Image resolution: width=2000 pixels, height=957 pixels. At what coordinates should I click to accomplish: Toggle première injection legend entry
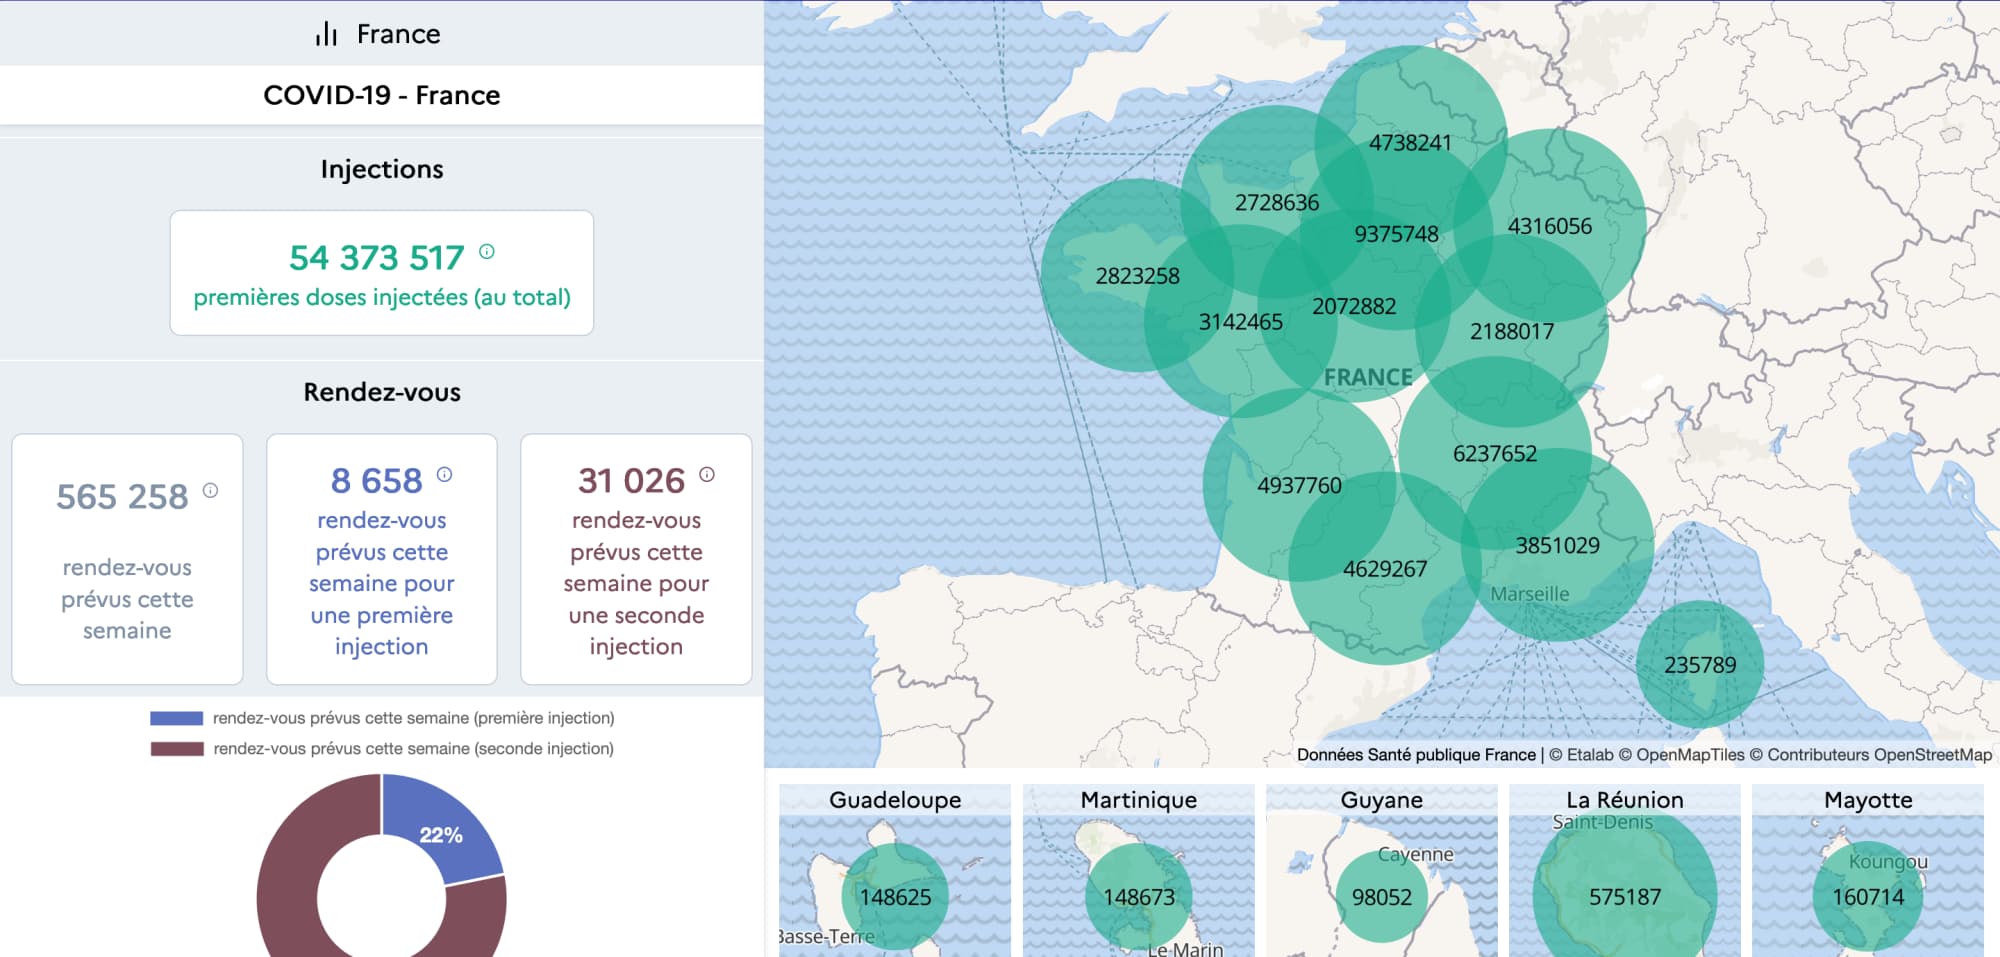(x=413, y=718)
